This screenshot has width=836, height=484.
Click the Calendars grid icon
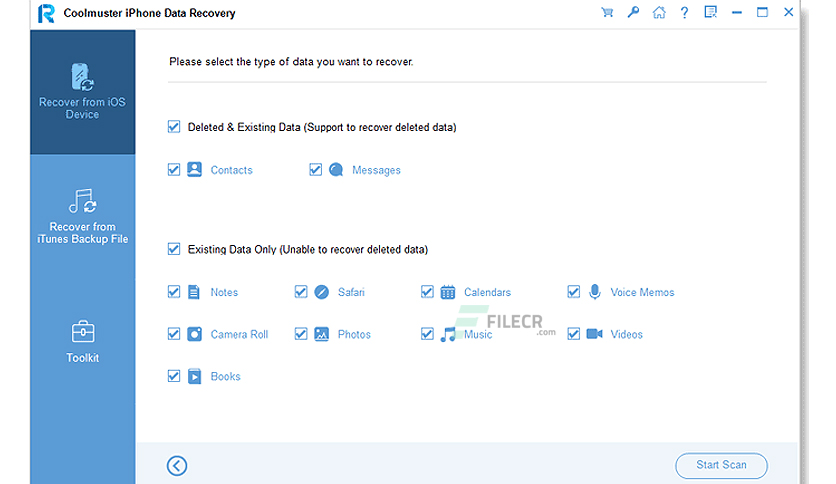(x=448, y=292)
